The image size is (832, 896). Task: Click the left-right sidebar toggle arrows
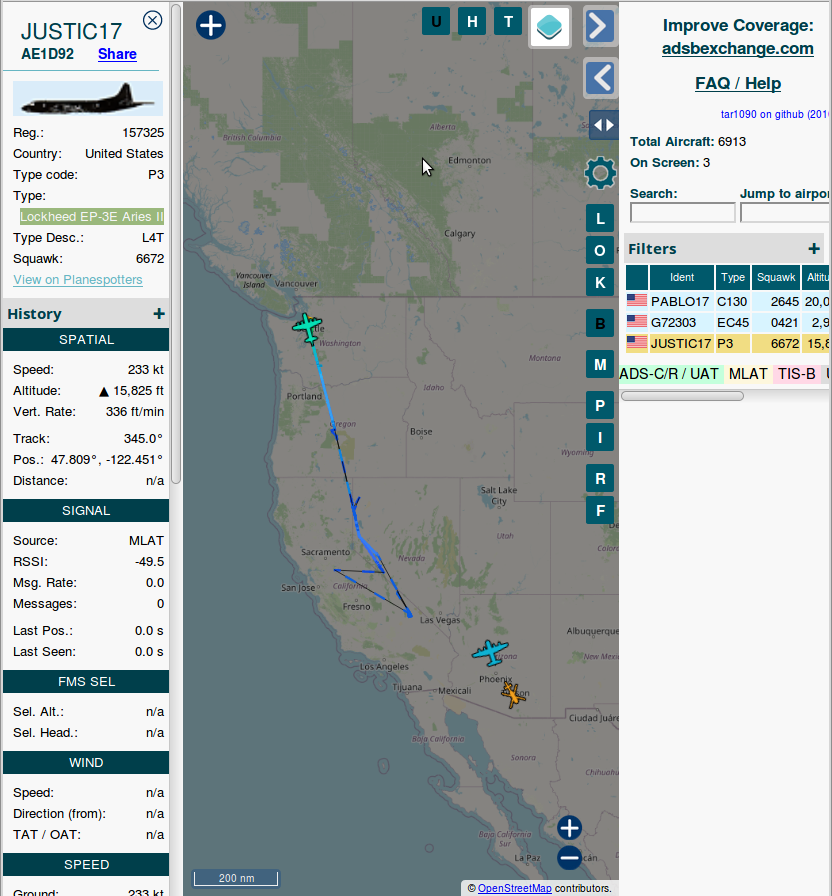pos(603,125)
